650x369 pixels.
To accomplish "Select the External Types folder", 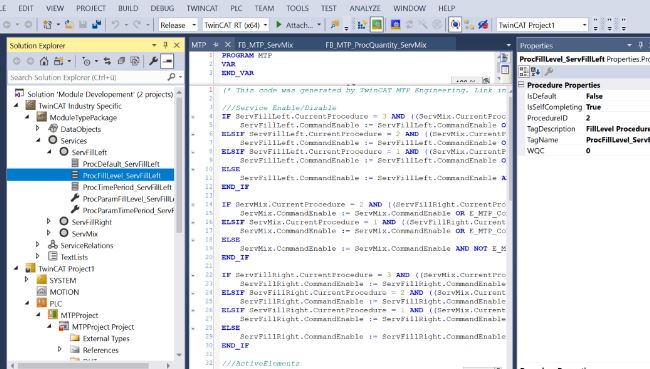I will [106, 338].
